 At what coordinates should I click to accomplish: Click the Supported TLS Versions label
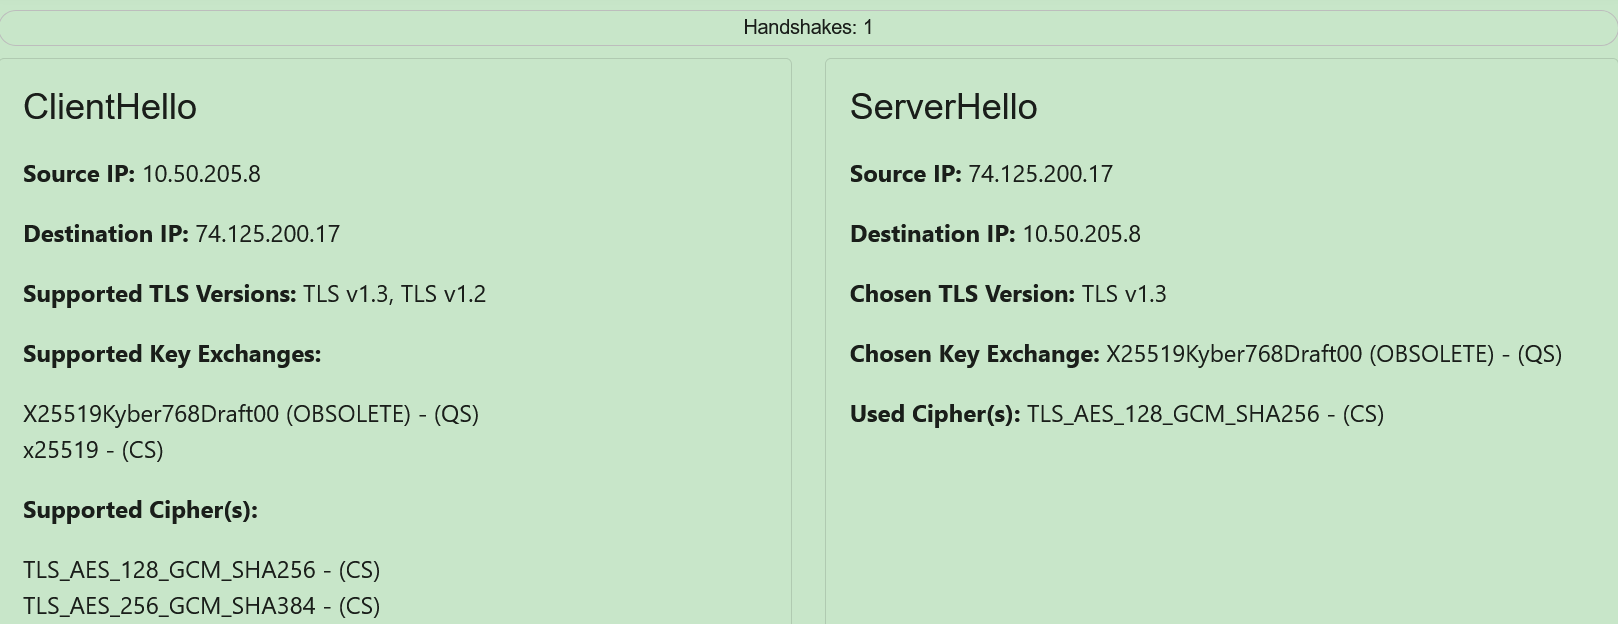[x=160, y=294]
